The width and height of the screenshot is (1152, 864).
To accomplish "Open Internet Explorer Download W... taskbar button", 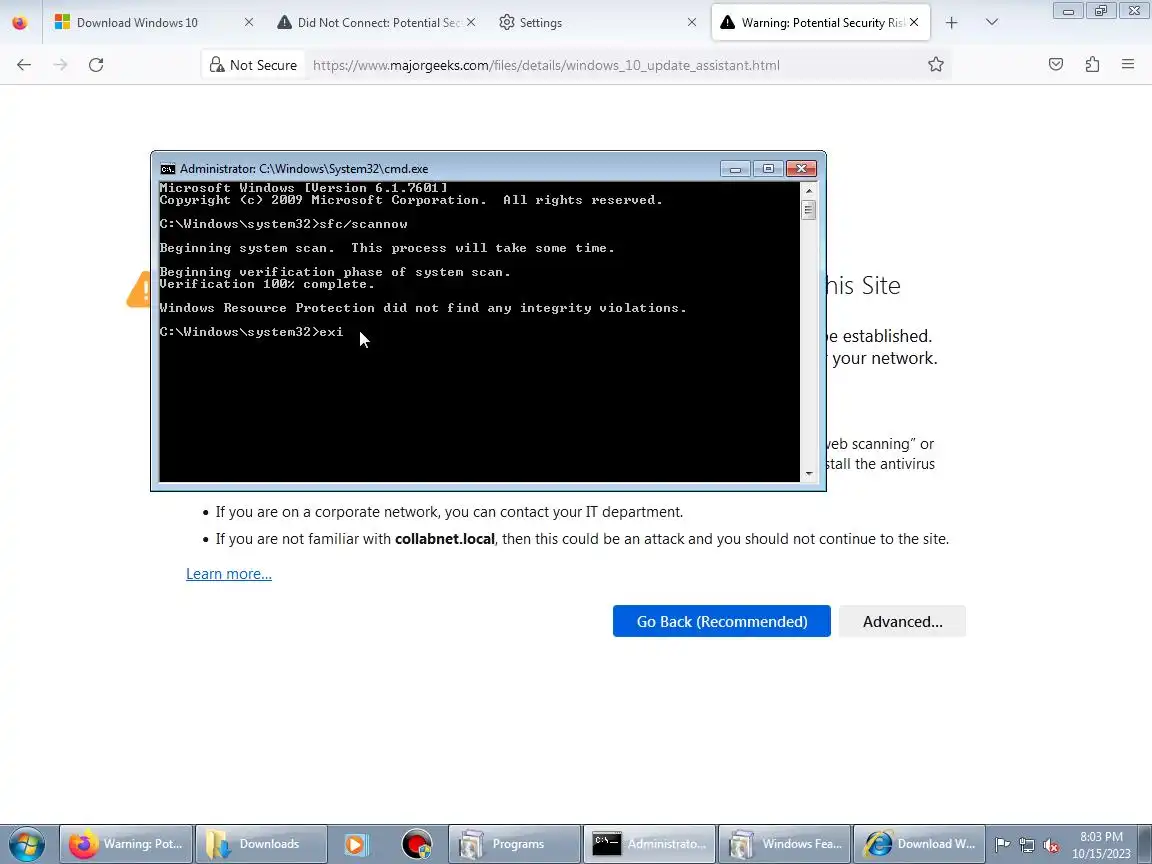I will point(919,844).
